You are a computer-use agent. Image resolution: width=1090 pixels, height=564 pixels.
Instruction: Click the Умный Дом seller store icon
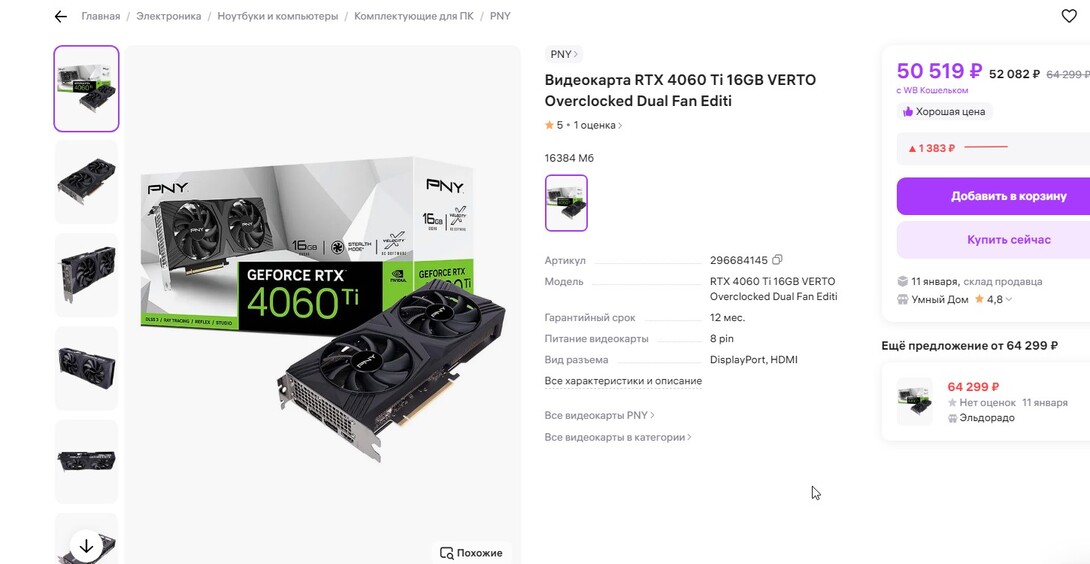point(903,299)
